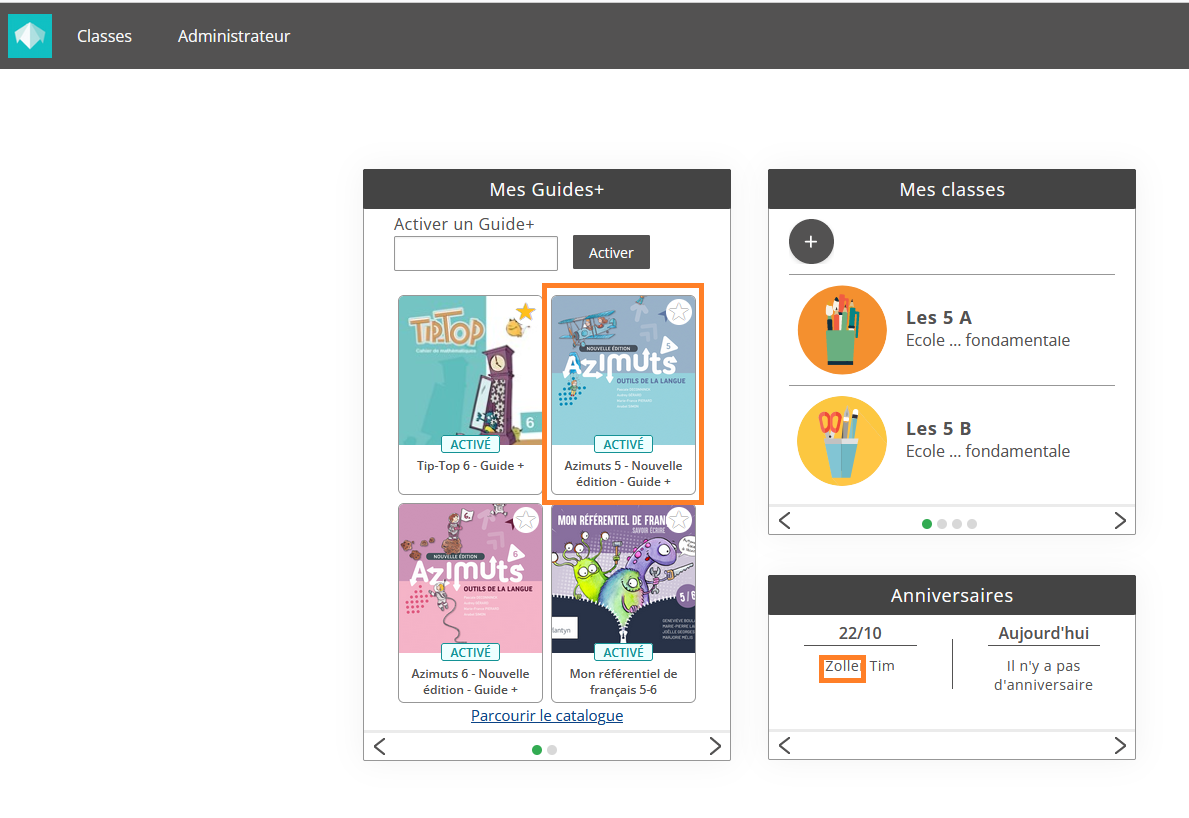Click the "Il n'y a pas d'anniversaire" message
Screen dimensions: 1189x818
(x=1043, y=675)
